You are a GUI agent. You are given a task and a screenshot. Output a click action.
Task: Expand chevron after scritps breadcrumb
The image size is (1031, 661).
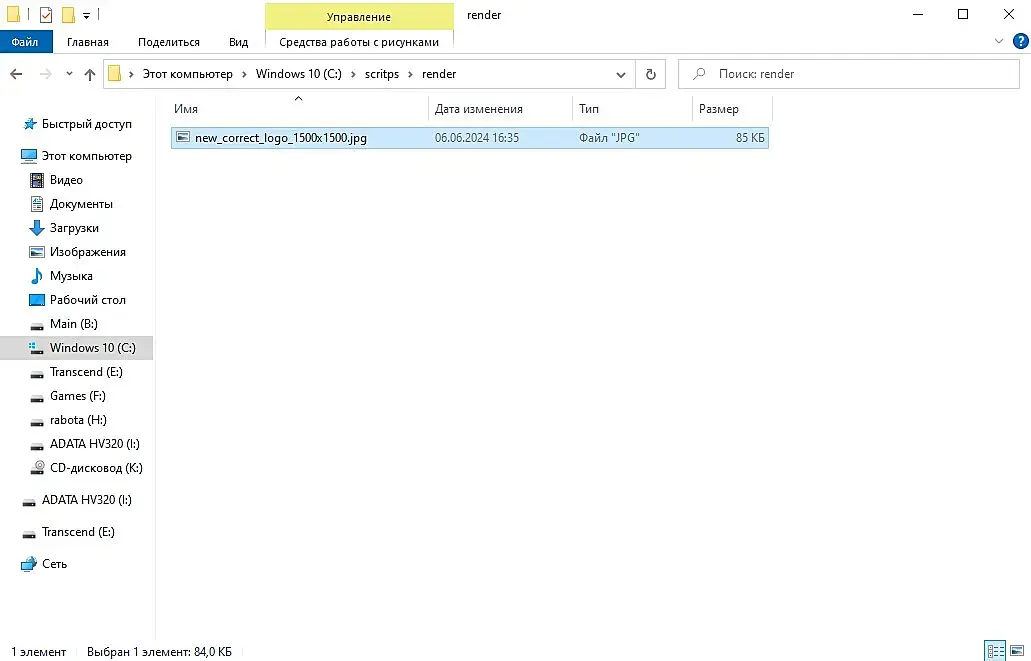click(410, 74)
